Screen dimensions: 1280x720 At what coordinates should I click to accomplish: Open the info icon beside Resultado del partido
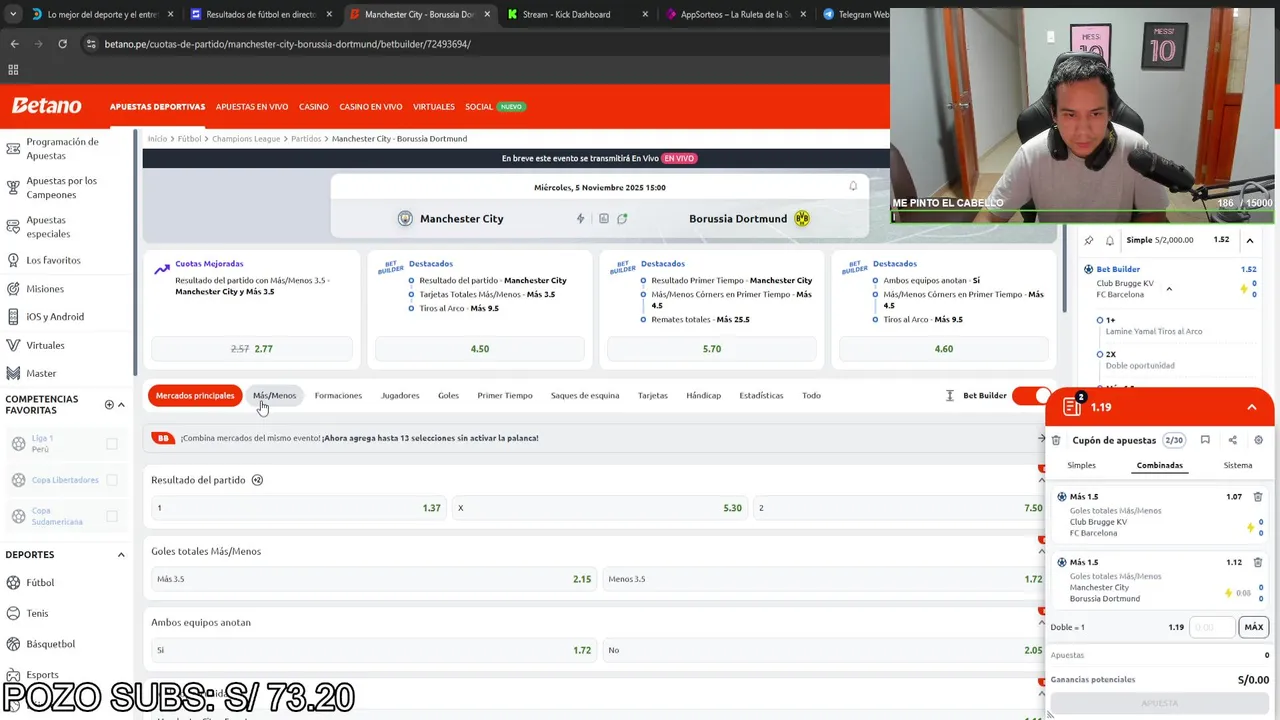(257, 480)
